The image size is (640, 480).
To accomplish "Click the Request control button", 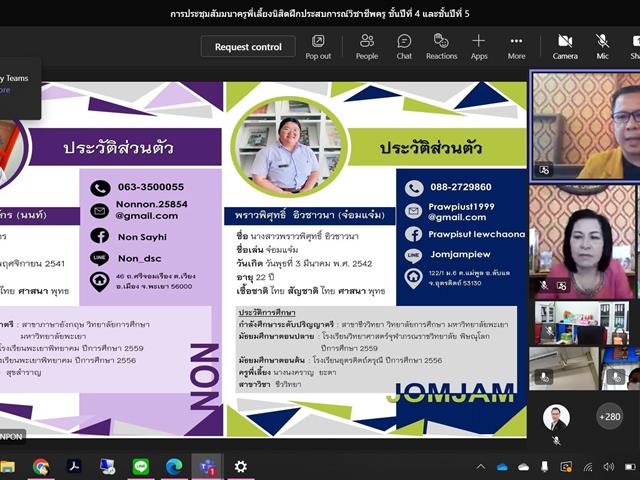I will (248, 47).
